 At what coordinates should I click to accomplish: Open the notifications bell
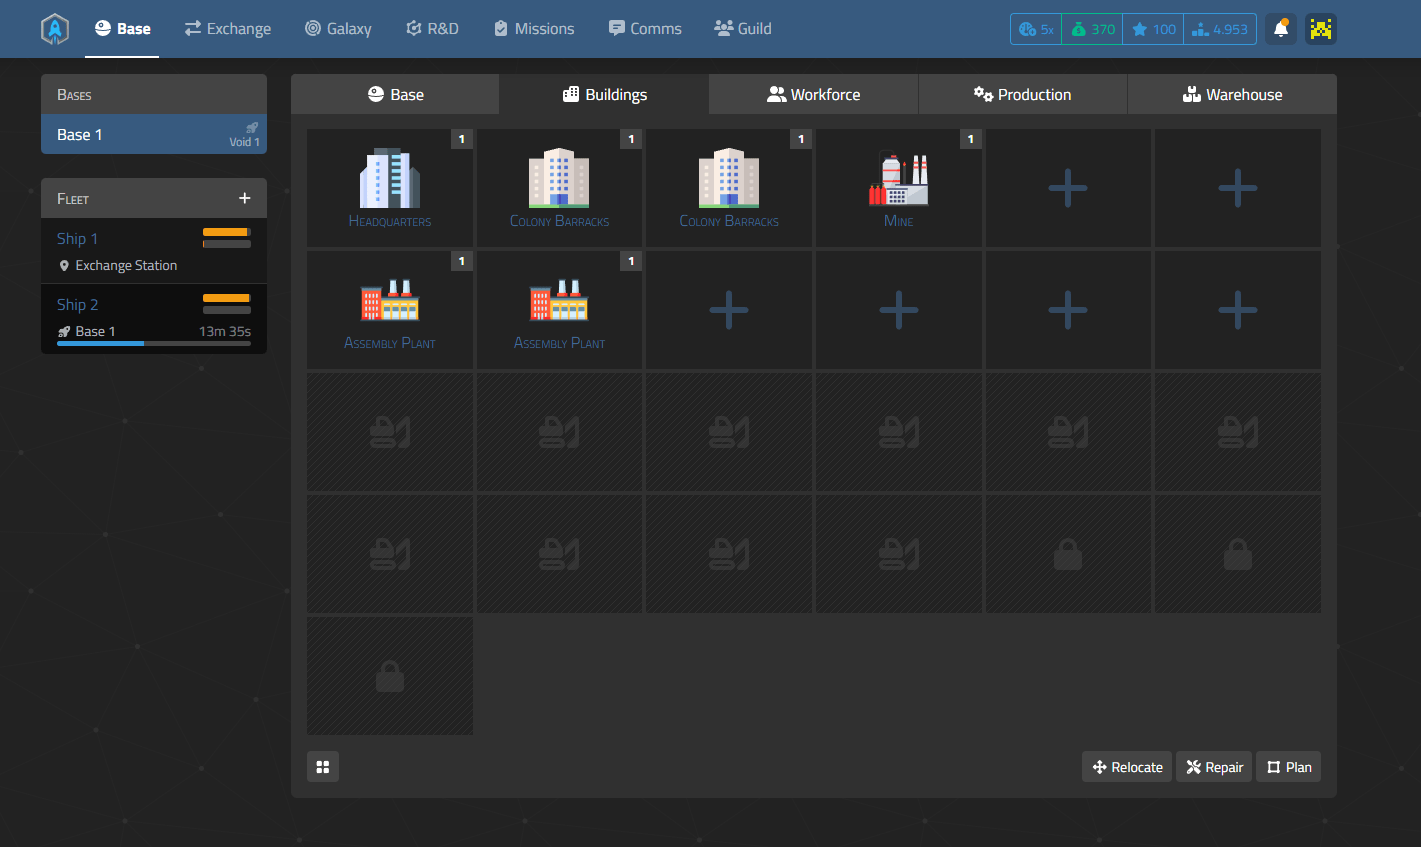coord(1281,29)
